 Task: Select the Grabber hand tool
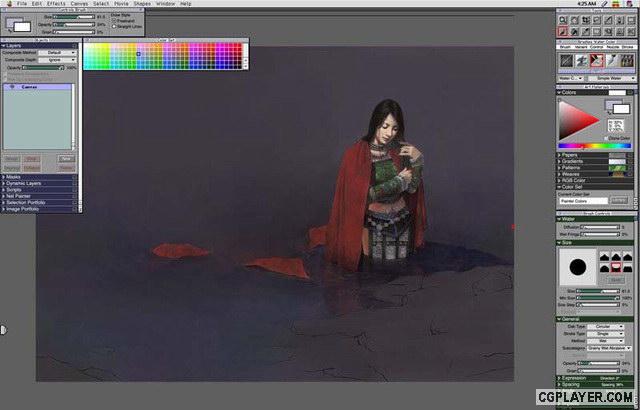tap(574, 20)
